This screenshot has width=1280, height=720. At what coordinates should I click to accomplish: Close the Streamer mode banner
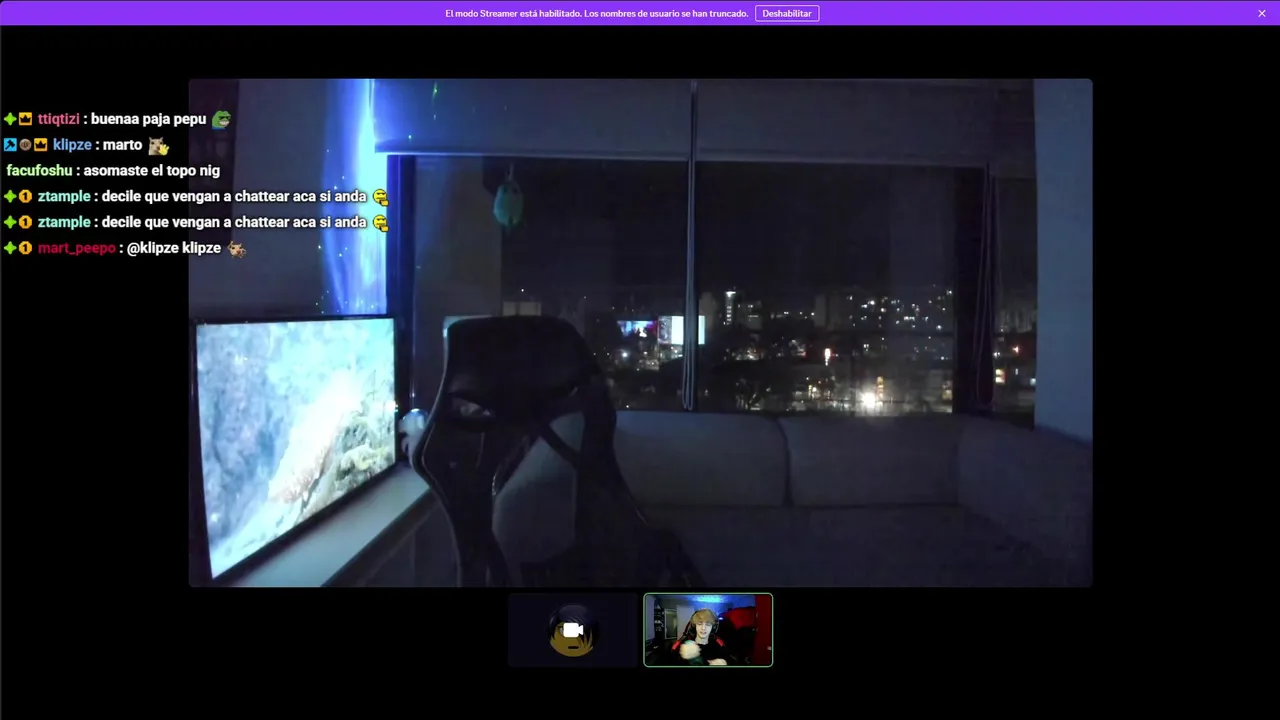pos(1262,13)
